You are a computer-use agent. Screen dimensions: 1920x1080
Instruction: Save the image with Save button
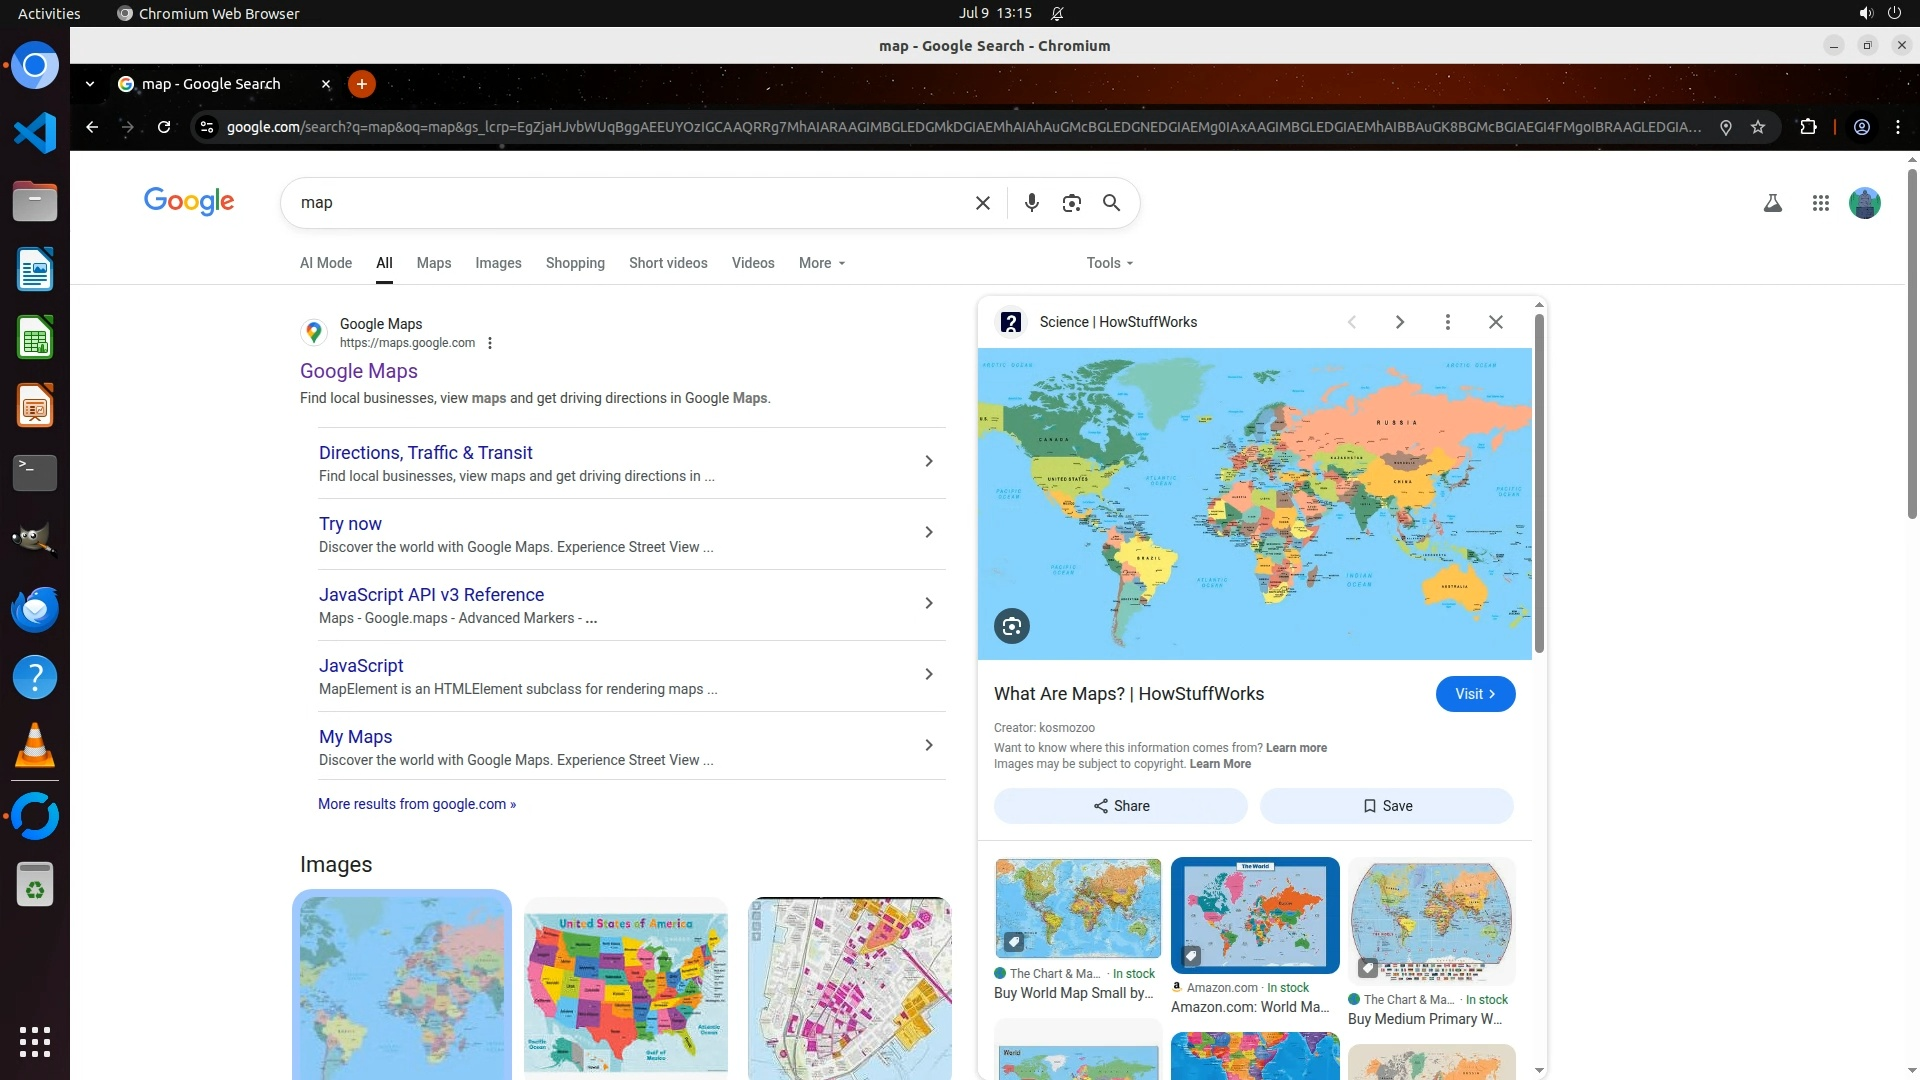point(1386,806)
